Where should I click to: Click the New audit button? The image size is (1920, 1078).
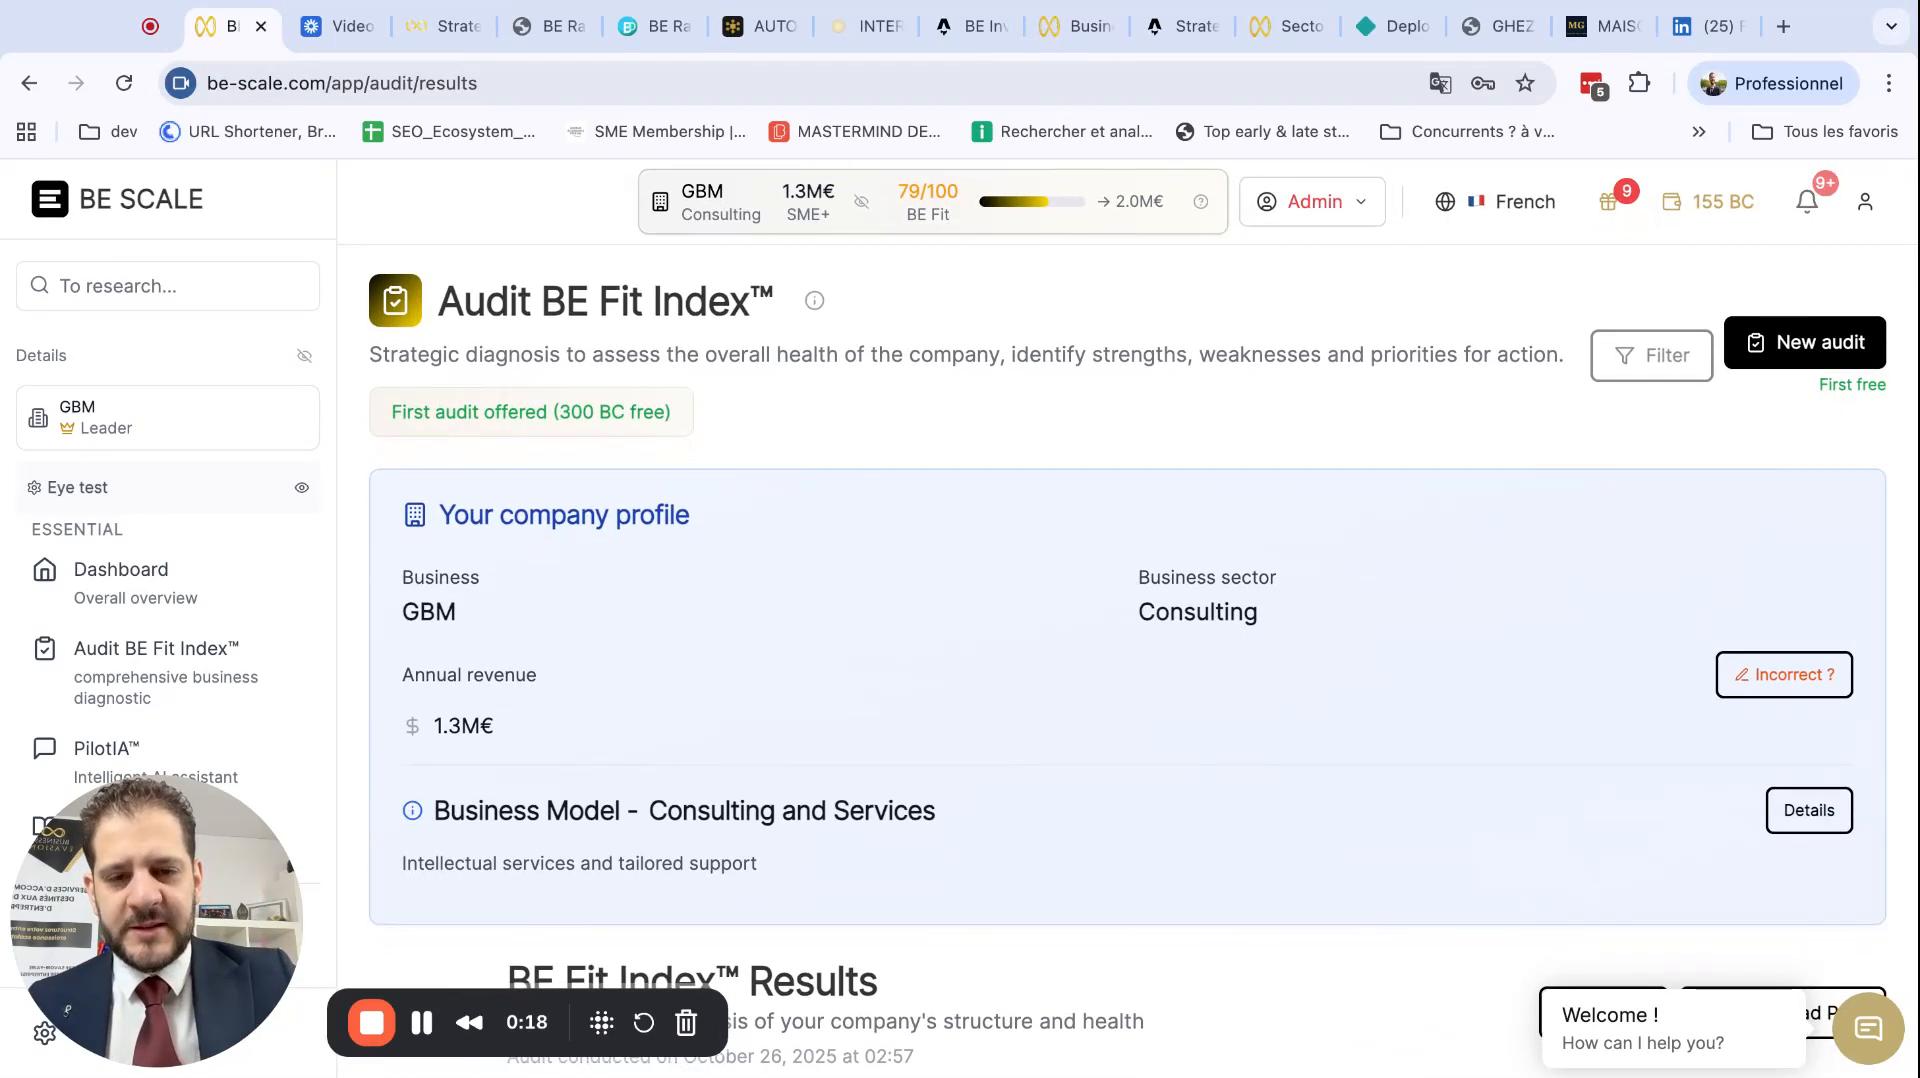1805,342
